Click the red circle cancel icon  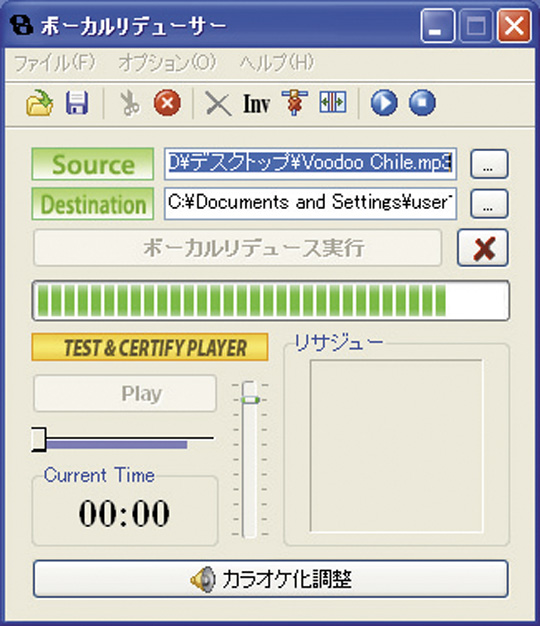[167, 103]
